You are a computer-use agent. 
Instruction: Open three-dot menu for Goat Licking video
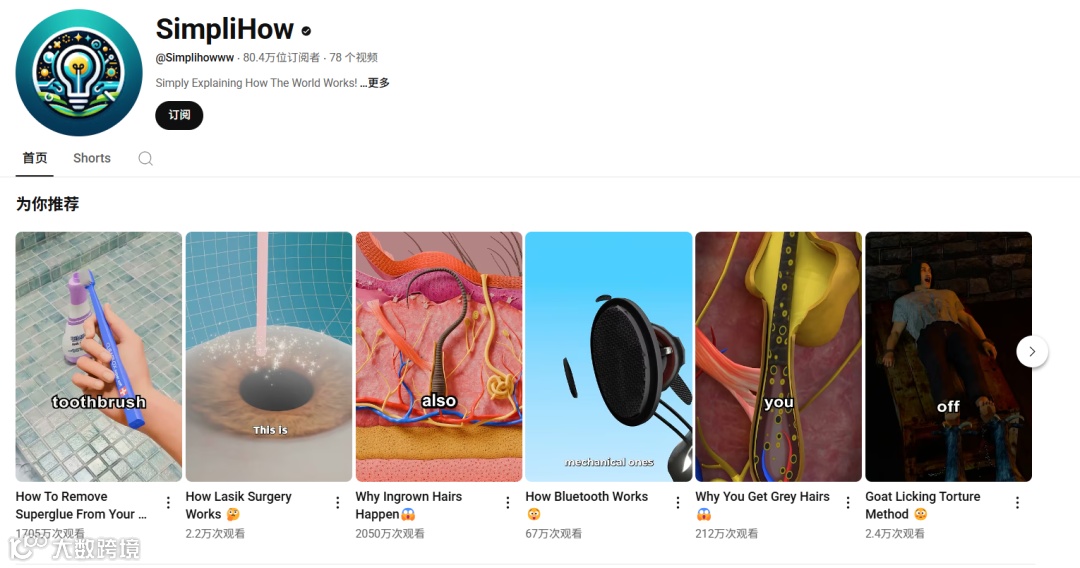point(1017,503)
